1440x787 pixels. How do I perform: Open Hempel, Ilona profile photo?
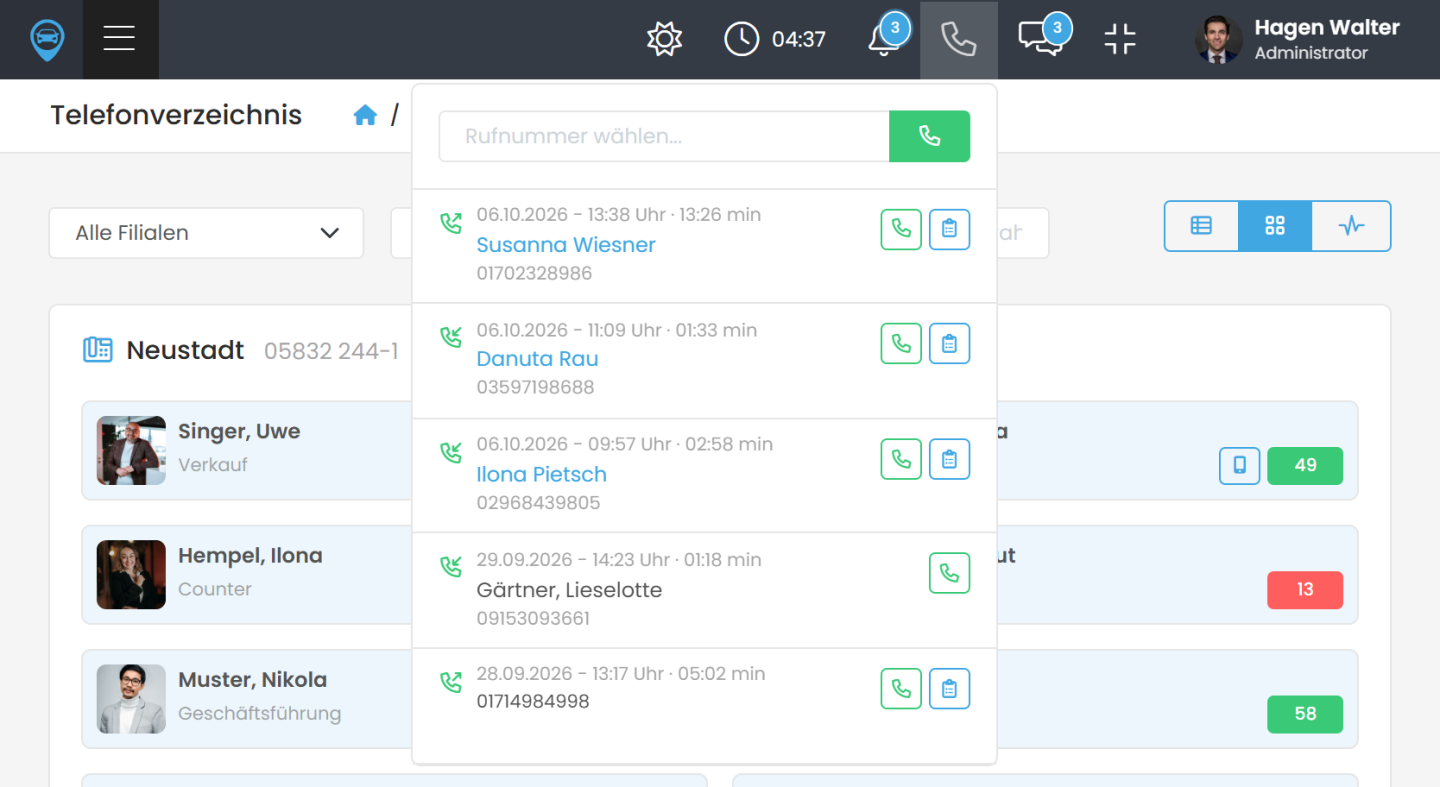coord(131,575)
